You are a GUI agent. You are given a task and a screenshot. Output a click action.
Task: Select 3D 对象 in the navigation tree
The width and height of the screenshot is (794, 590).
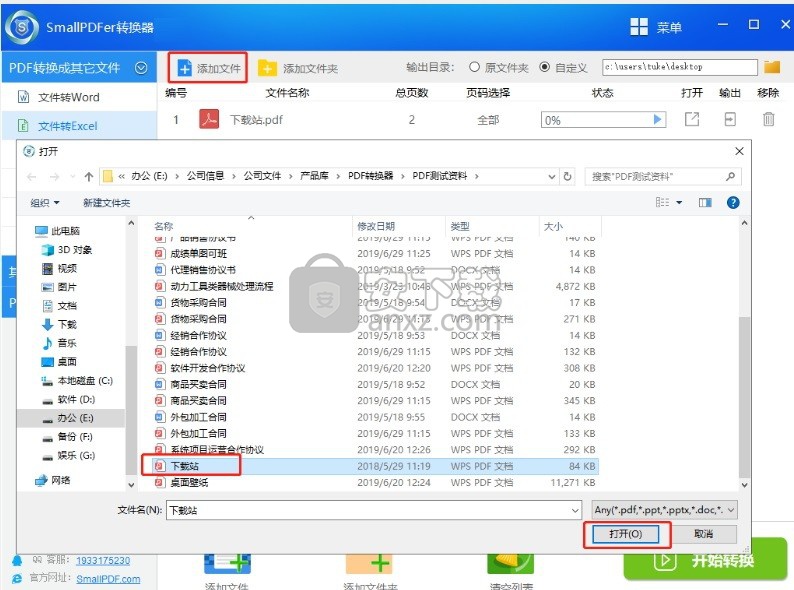67,250
